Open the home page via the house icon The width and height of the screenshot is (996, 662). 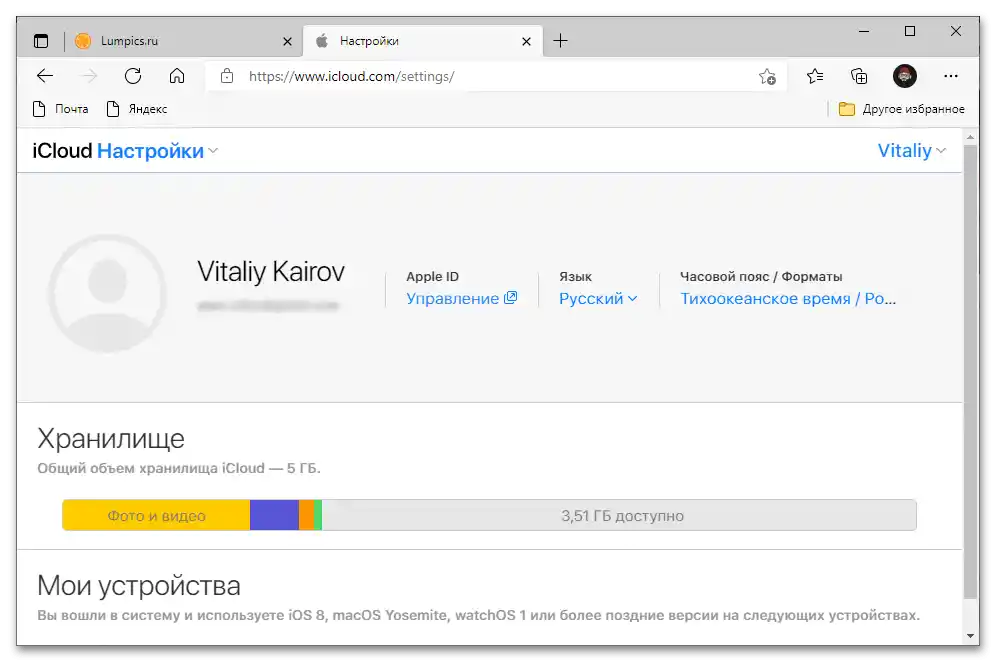(x=177, y=76)
